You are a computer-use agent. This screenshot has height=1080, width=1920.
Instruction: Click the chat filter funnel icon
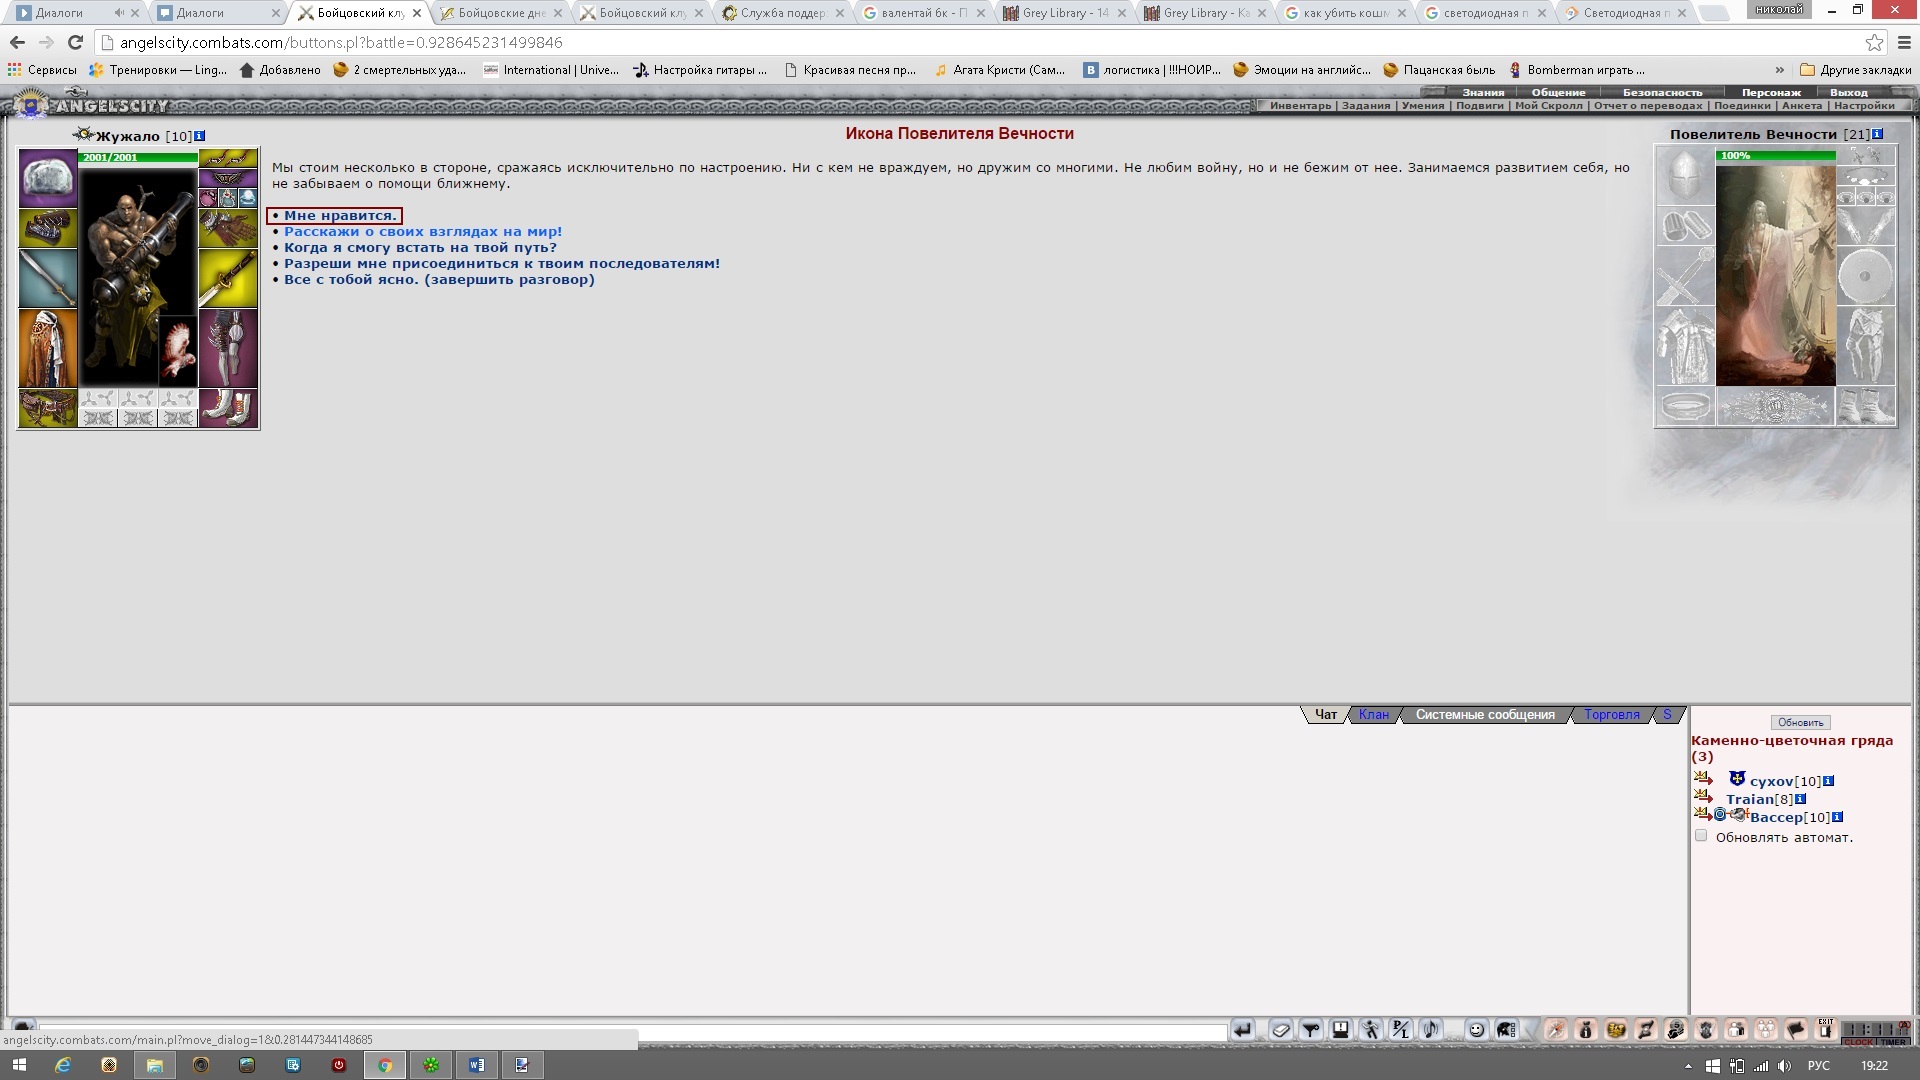tap(1311, 1030)
